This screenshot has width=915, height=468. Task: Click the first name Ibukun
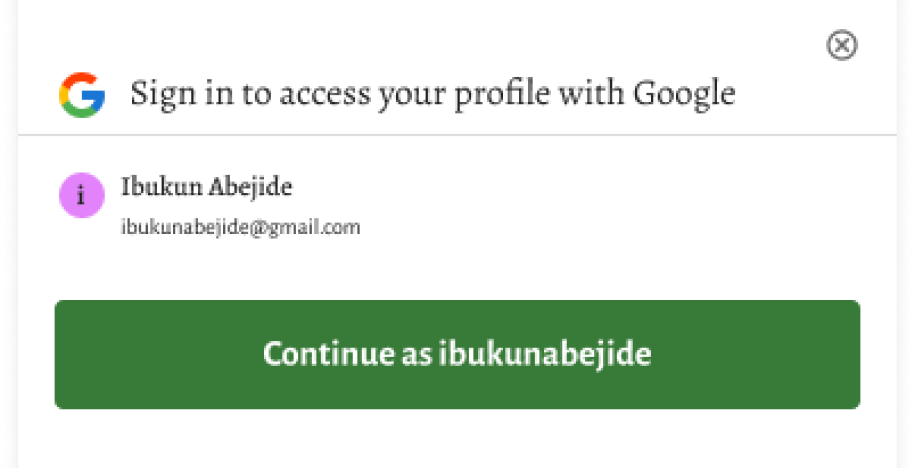point(159,186)
